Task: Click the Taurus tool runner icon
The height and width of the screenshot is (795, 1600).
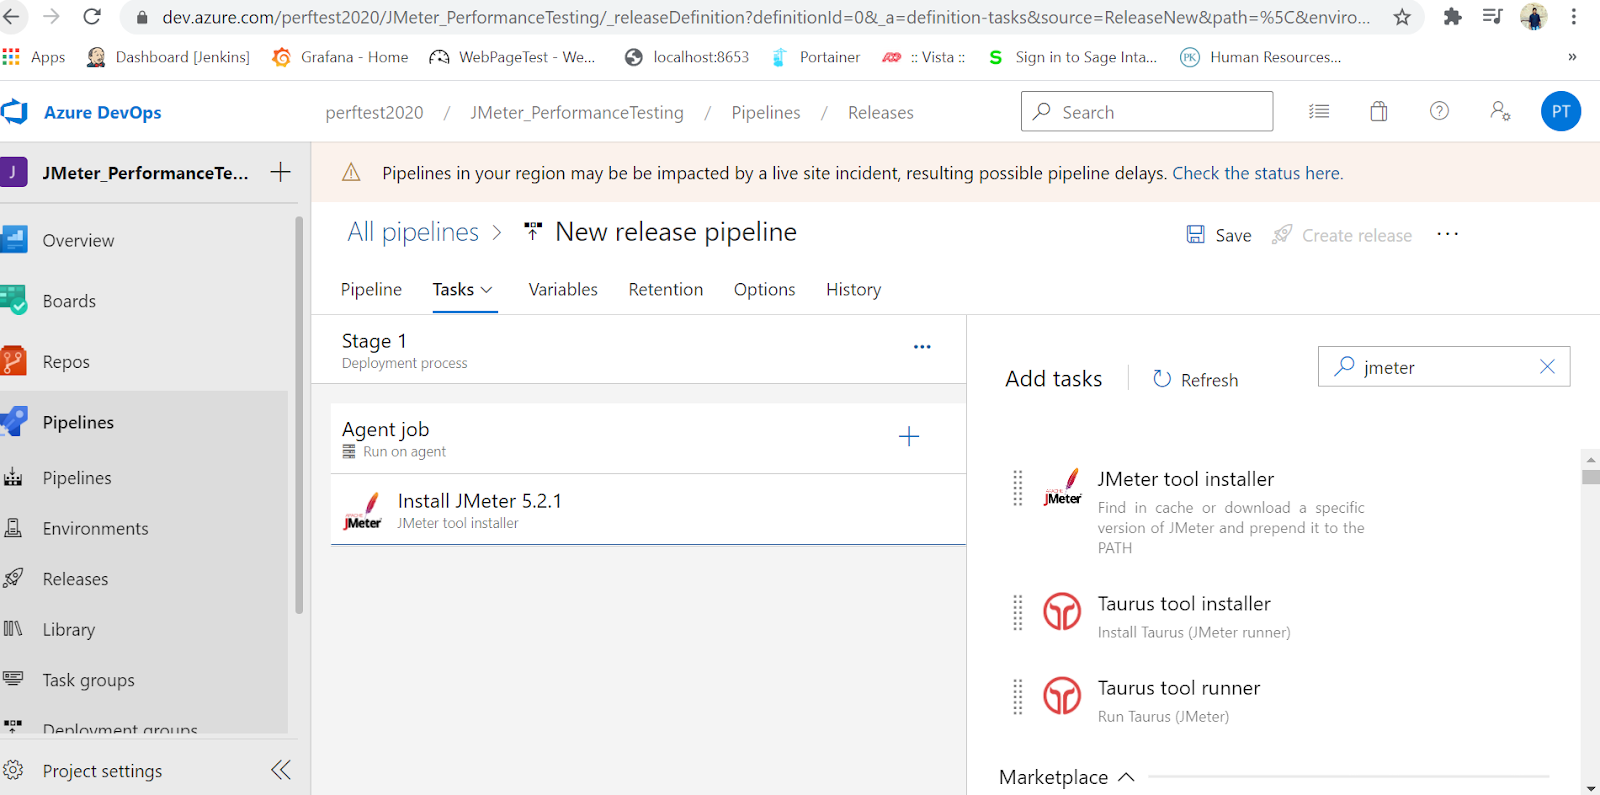Action: click(1062, 695)
